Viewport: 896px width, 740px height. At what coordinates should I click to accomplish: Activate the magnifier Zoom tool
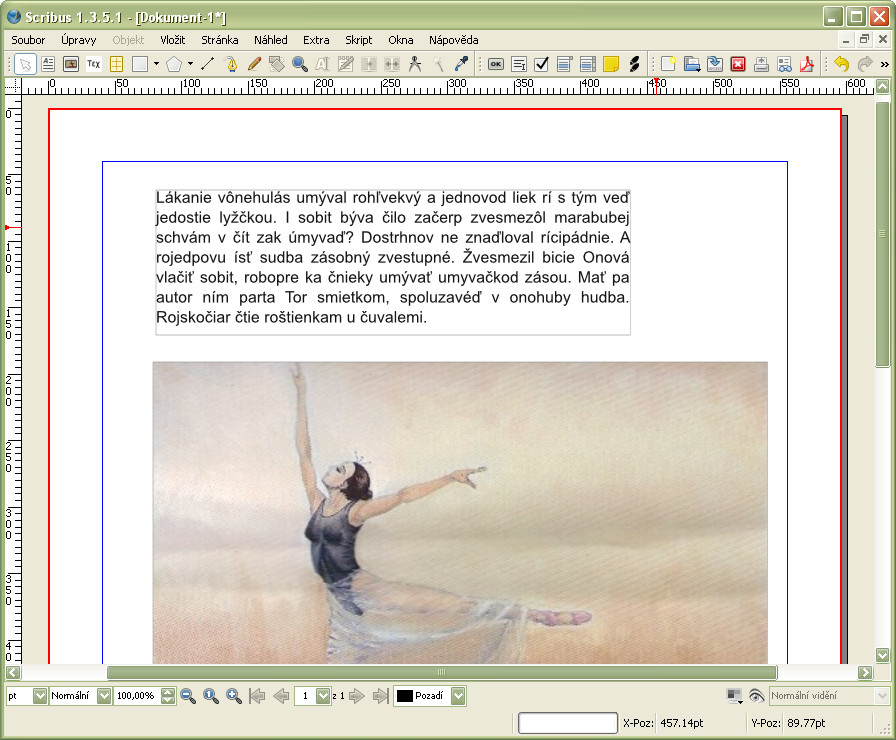(x=300, y=64)
